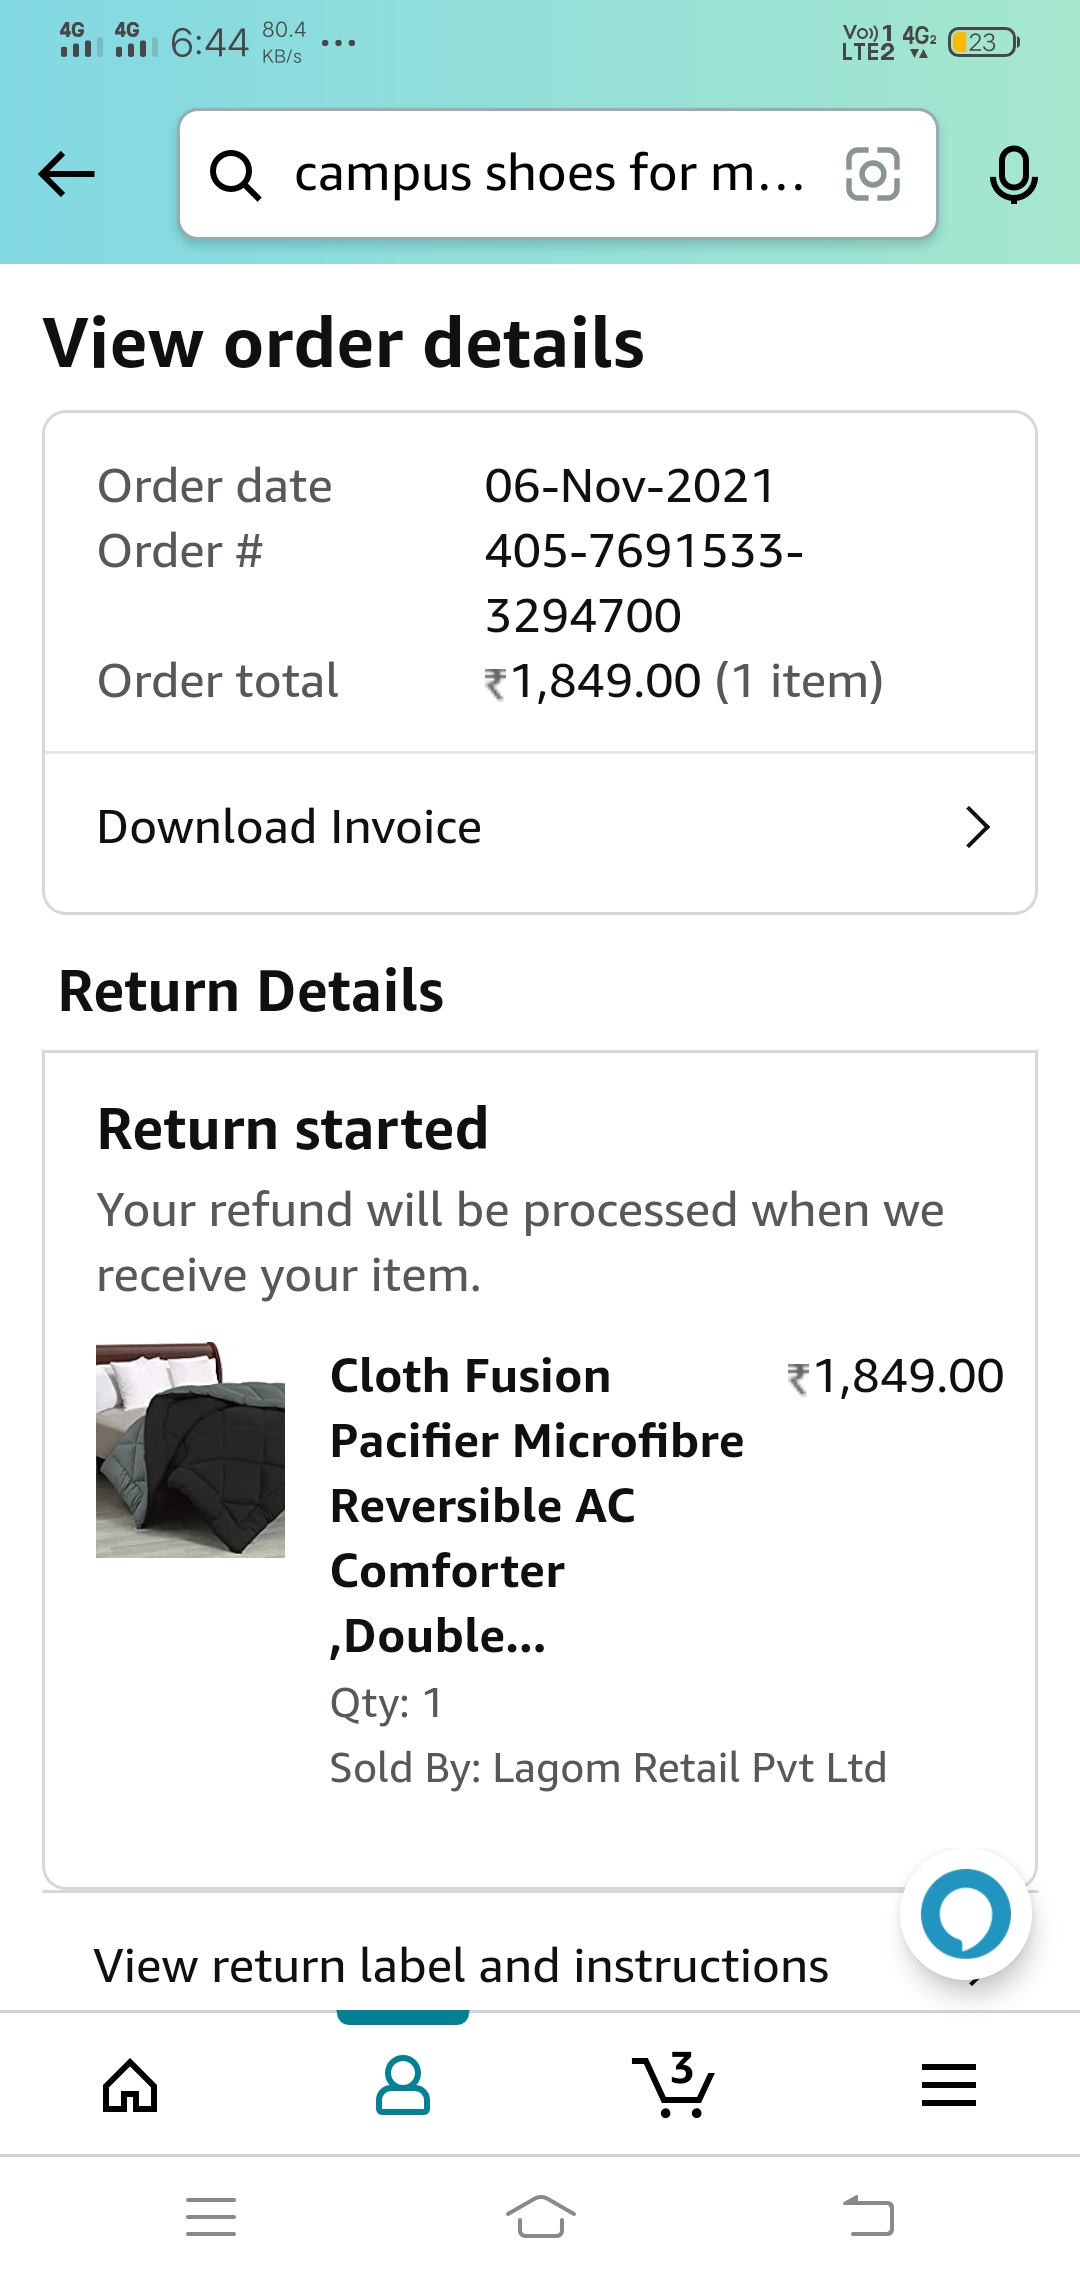Tap the Return started heading
This screenshot has width=1080, height=2280.
click(x=292, y=1129)
